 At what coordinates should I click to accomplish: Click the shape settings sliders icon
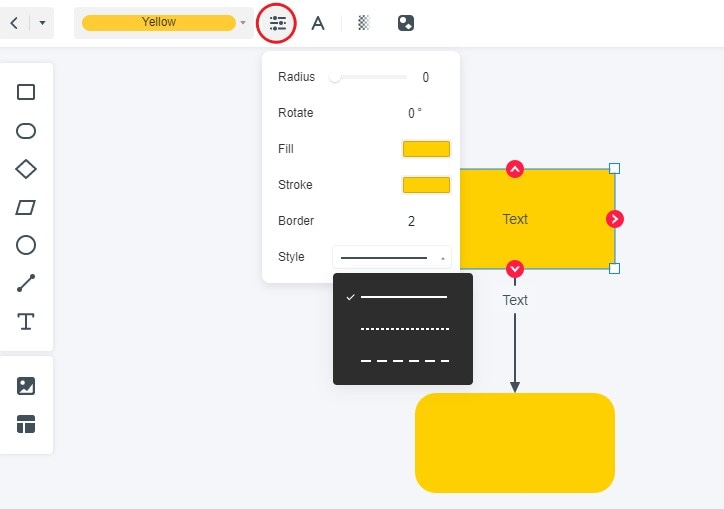tap(278, 23)
